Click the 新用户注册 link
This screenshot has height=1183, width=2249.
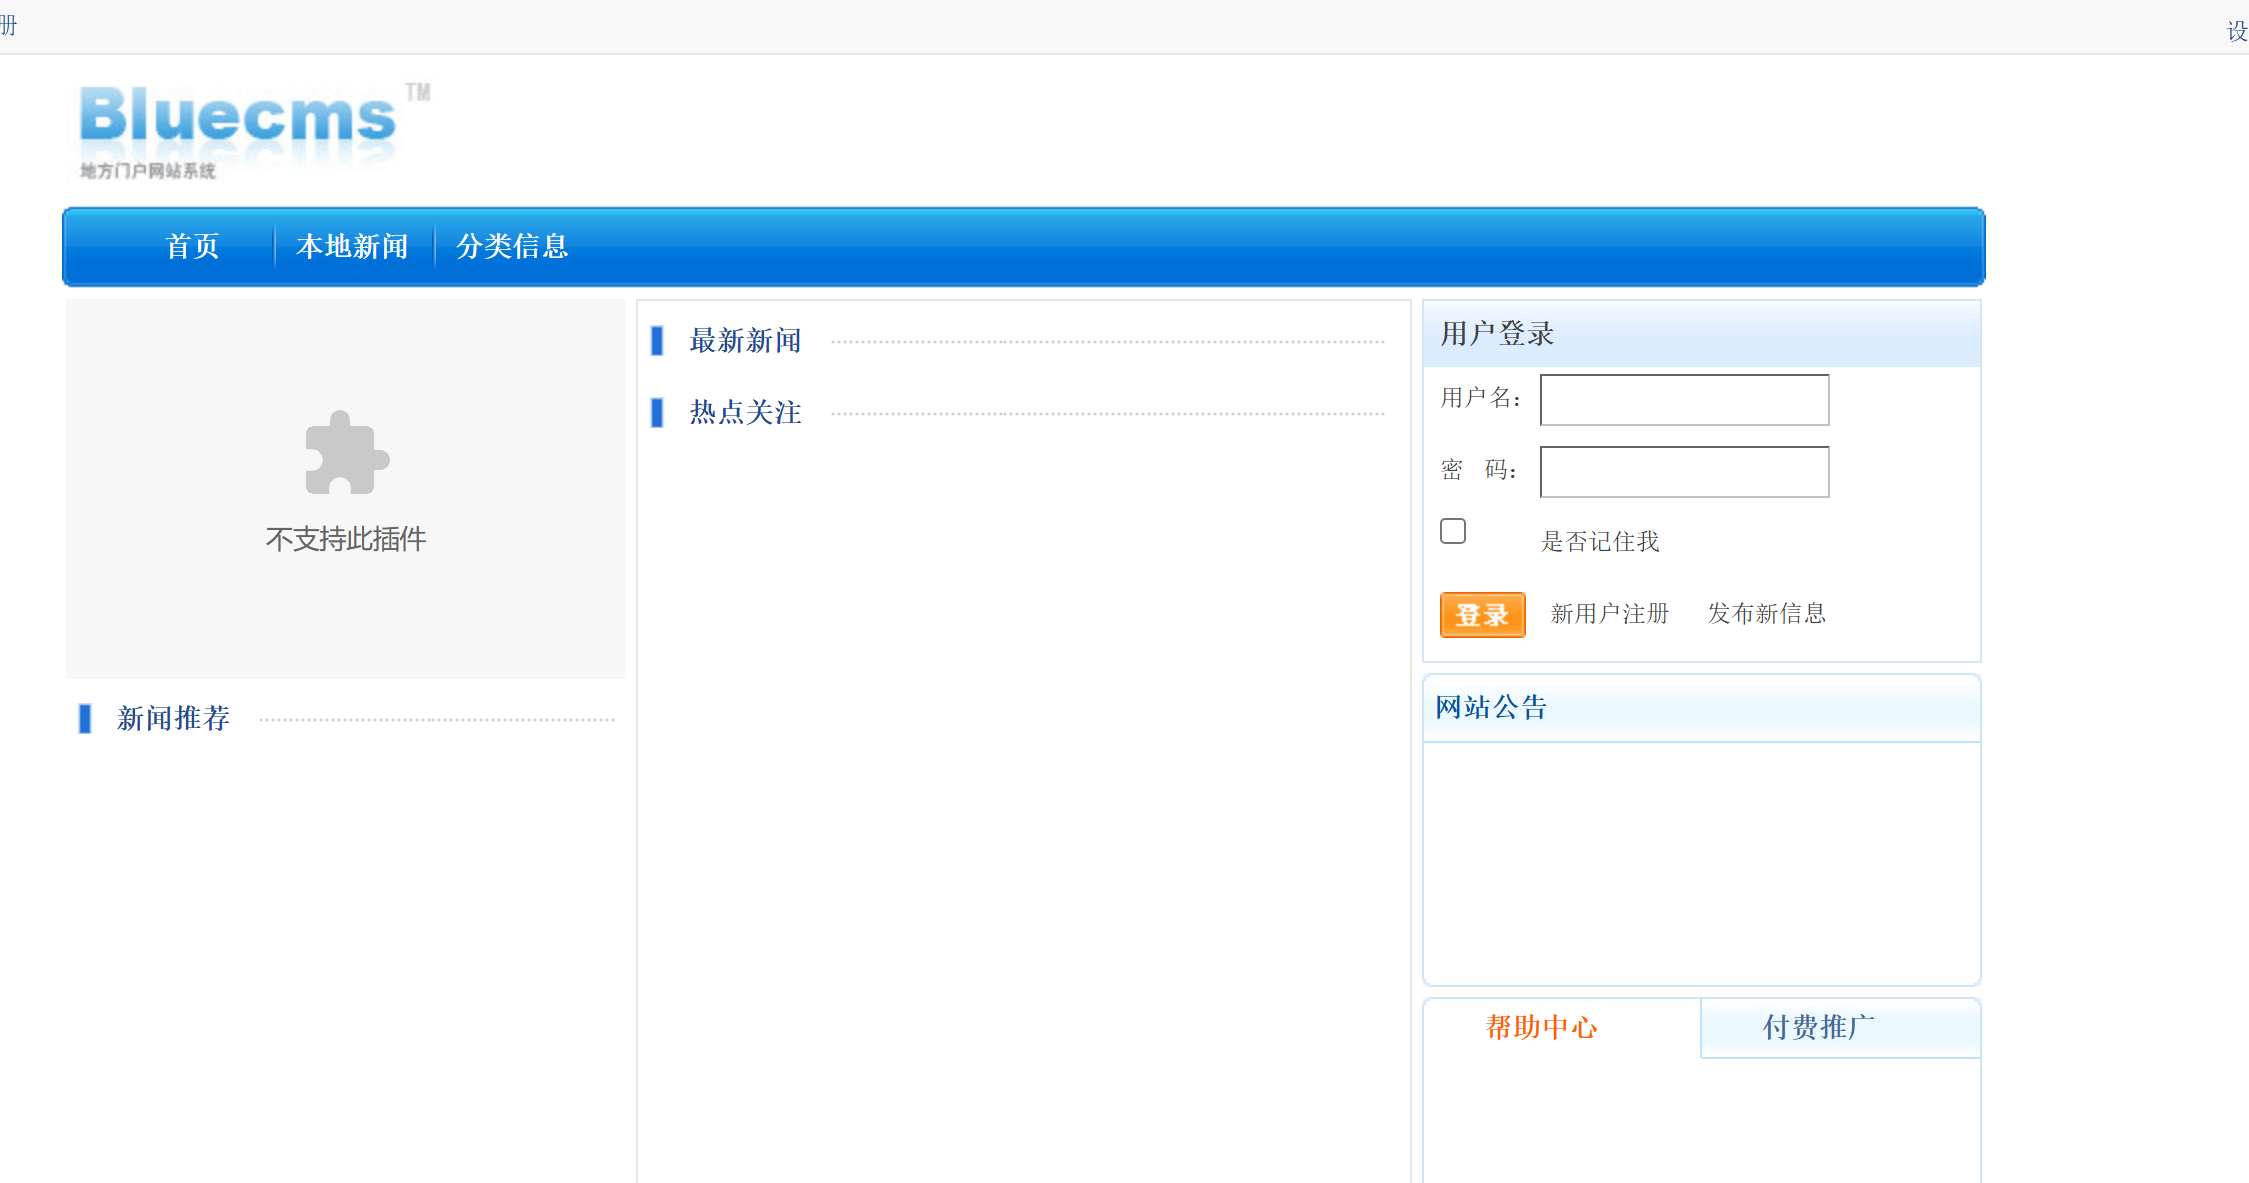pyautogui.click(x=1609, y=614)
